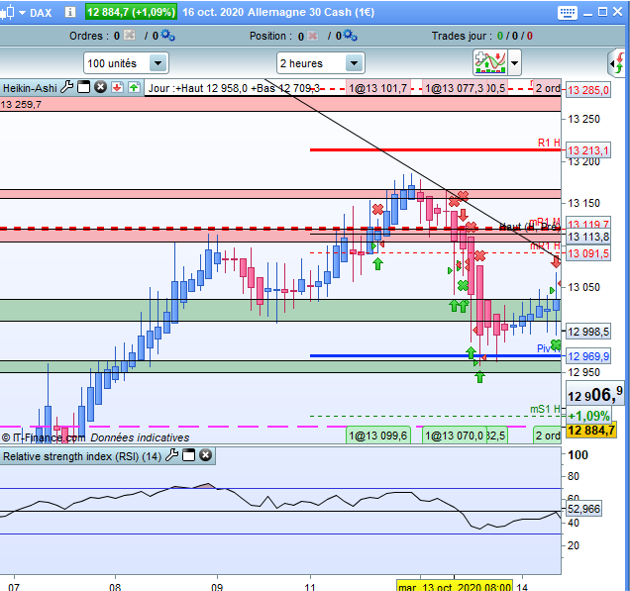Click the current price 12 906,9 box
This screenshot has width=630, height=591.
click(x=595, y=394)
